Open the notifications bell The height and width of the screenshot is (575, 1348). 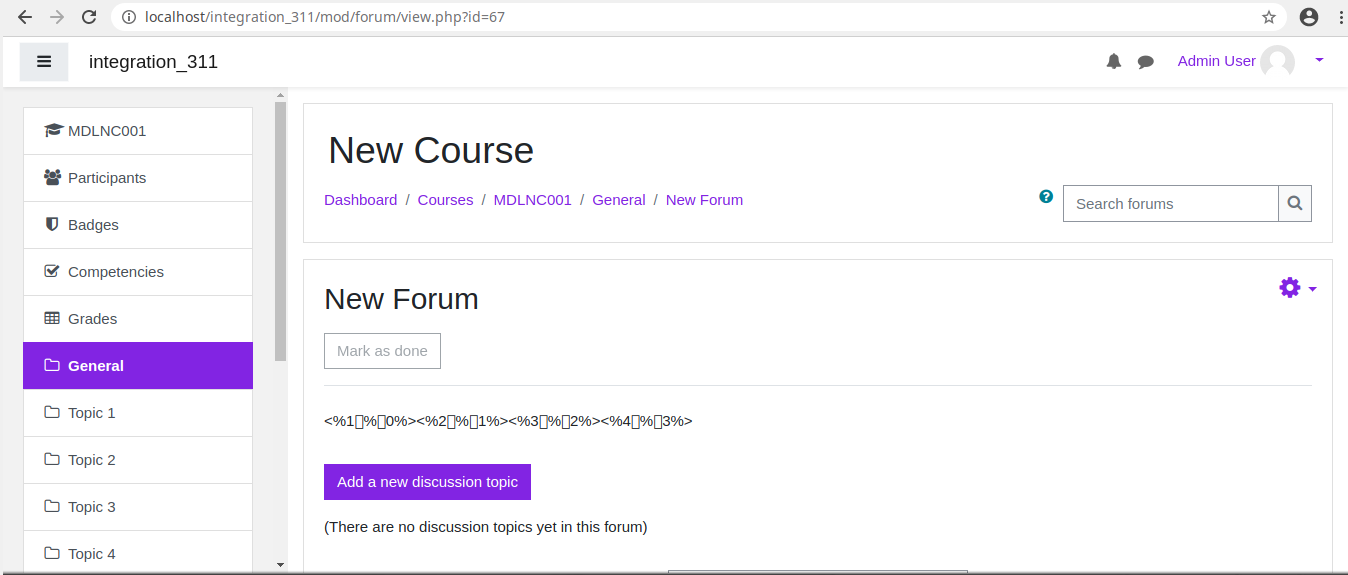1114,62
